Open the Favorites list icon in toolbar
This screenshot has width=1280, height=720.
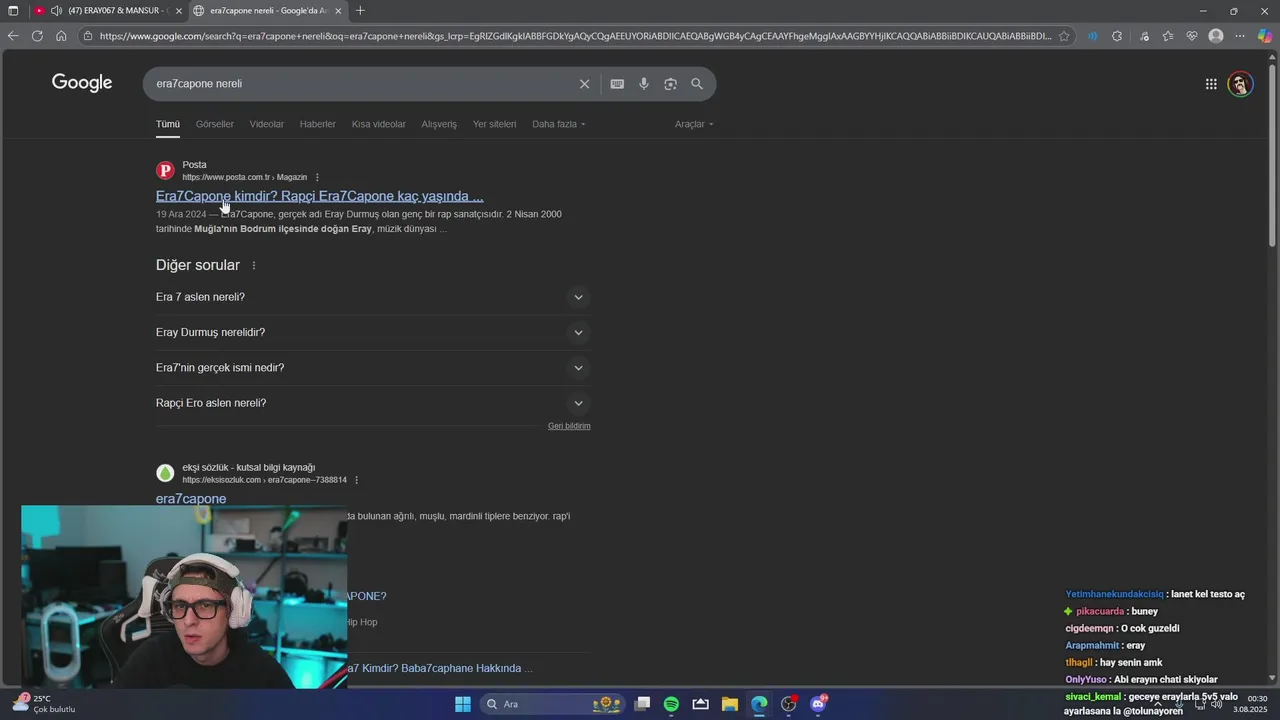click(x=1168, y=36)
